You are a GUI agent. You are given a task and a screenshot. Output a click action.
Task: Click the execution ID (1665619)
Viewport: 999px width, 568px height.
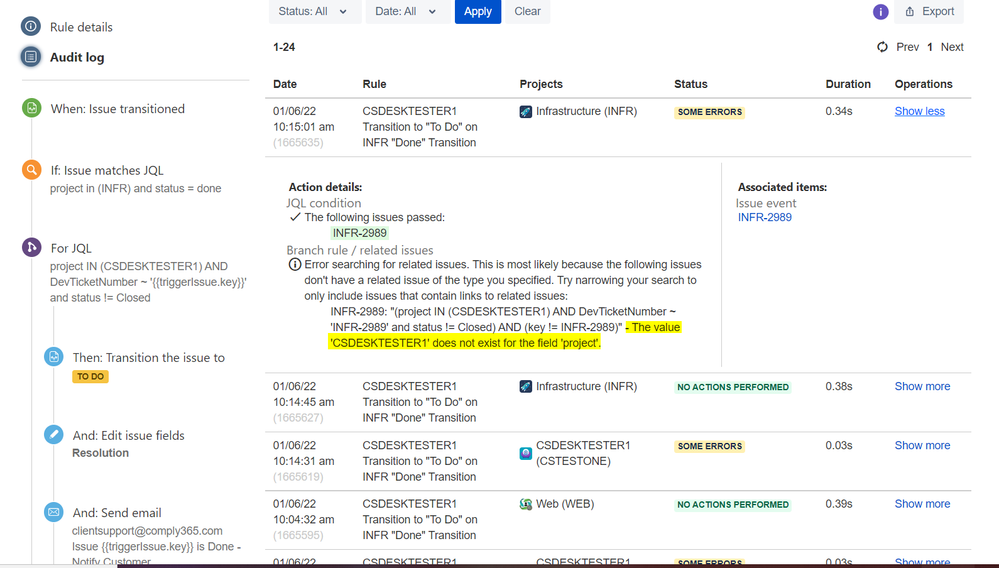(298, 477)
